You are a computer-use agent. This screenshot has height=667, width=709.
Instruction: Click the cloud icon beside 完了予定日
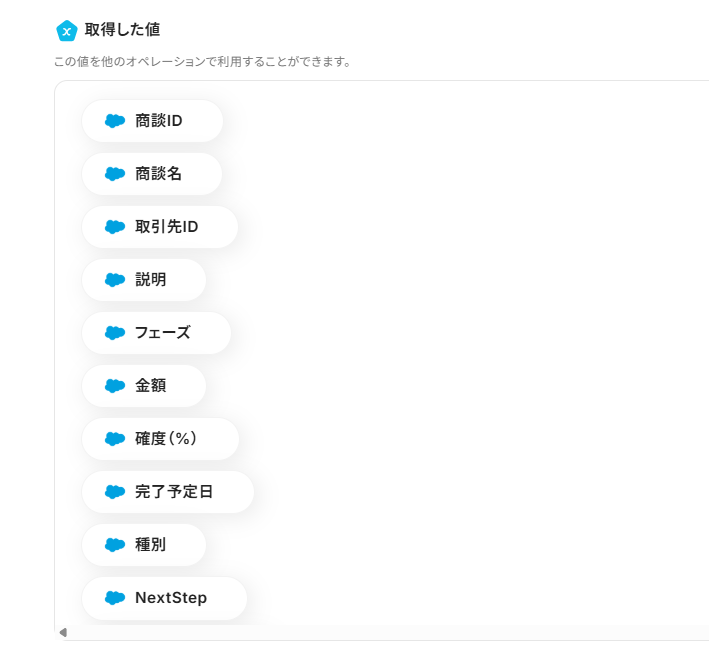(x=115, y=492)
